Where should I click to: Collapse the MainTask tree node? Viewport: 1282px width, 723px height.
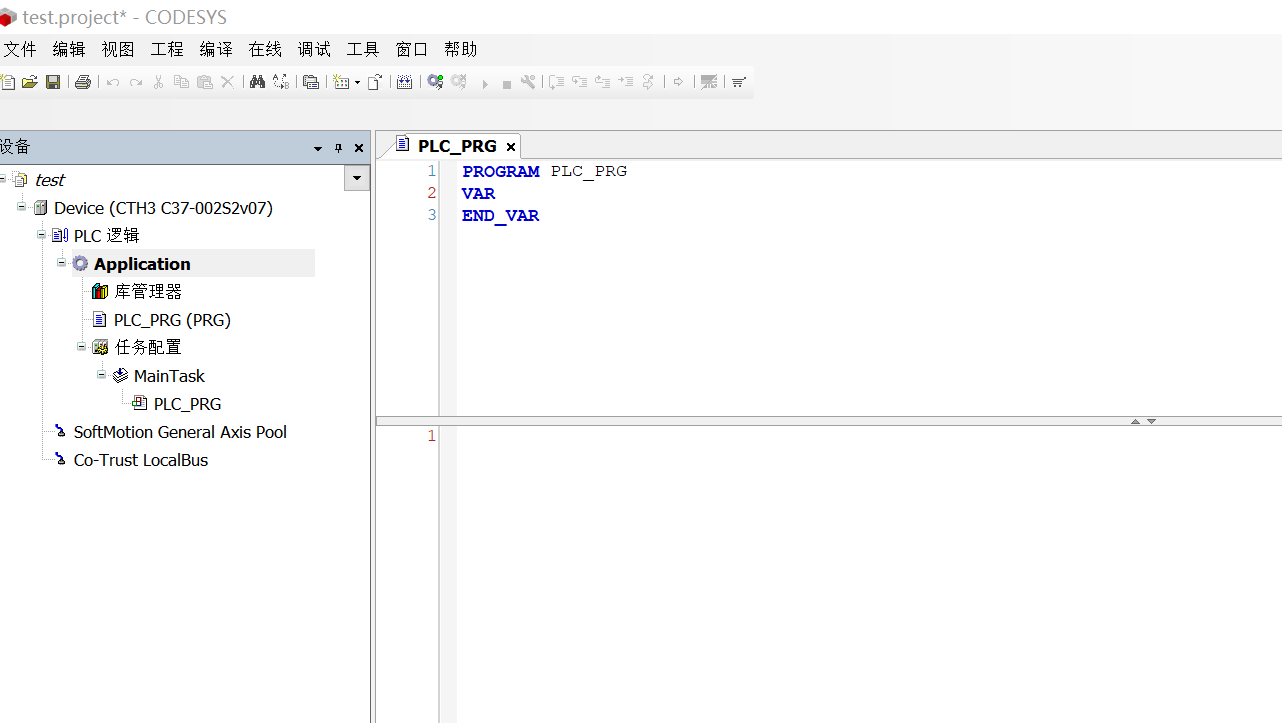tap(101, 375)
